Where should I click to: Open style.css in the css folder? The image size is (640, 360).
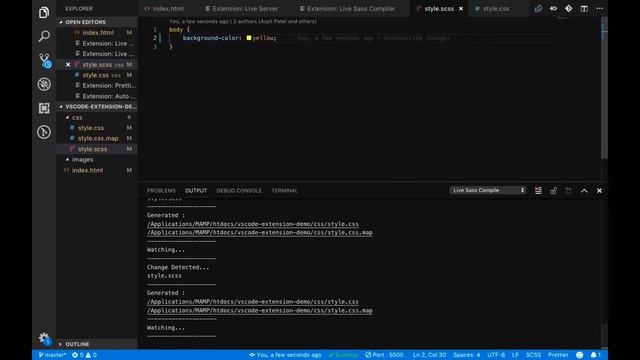coord(97,128)
